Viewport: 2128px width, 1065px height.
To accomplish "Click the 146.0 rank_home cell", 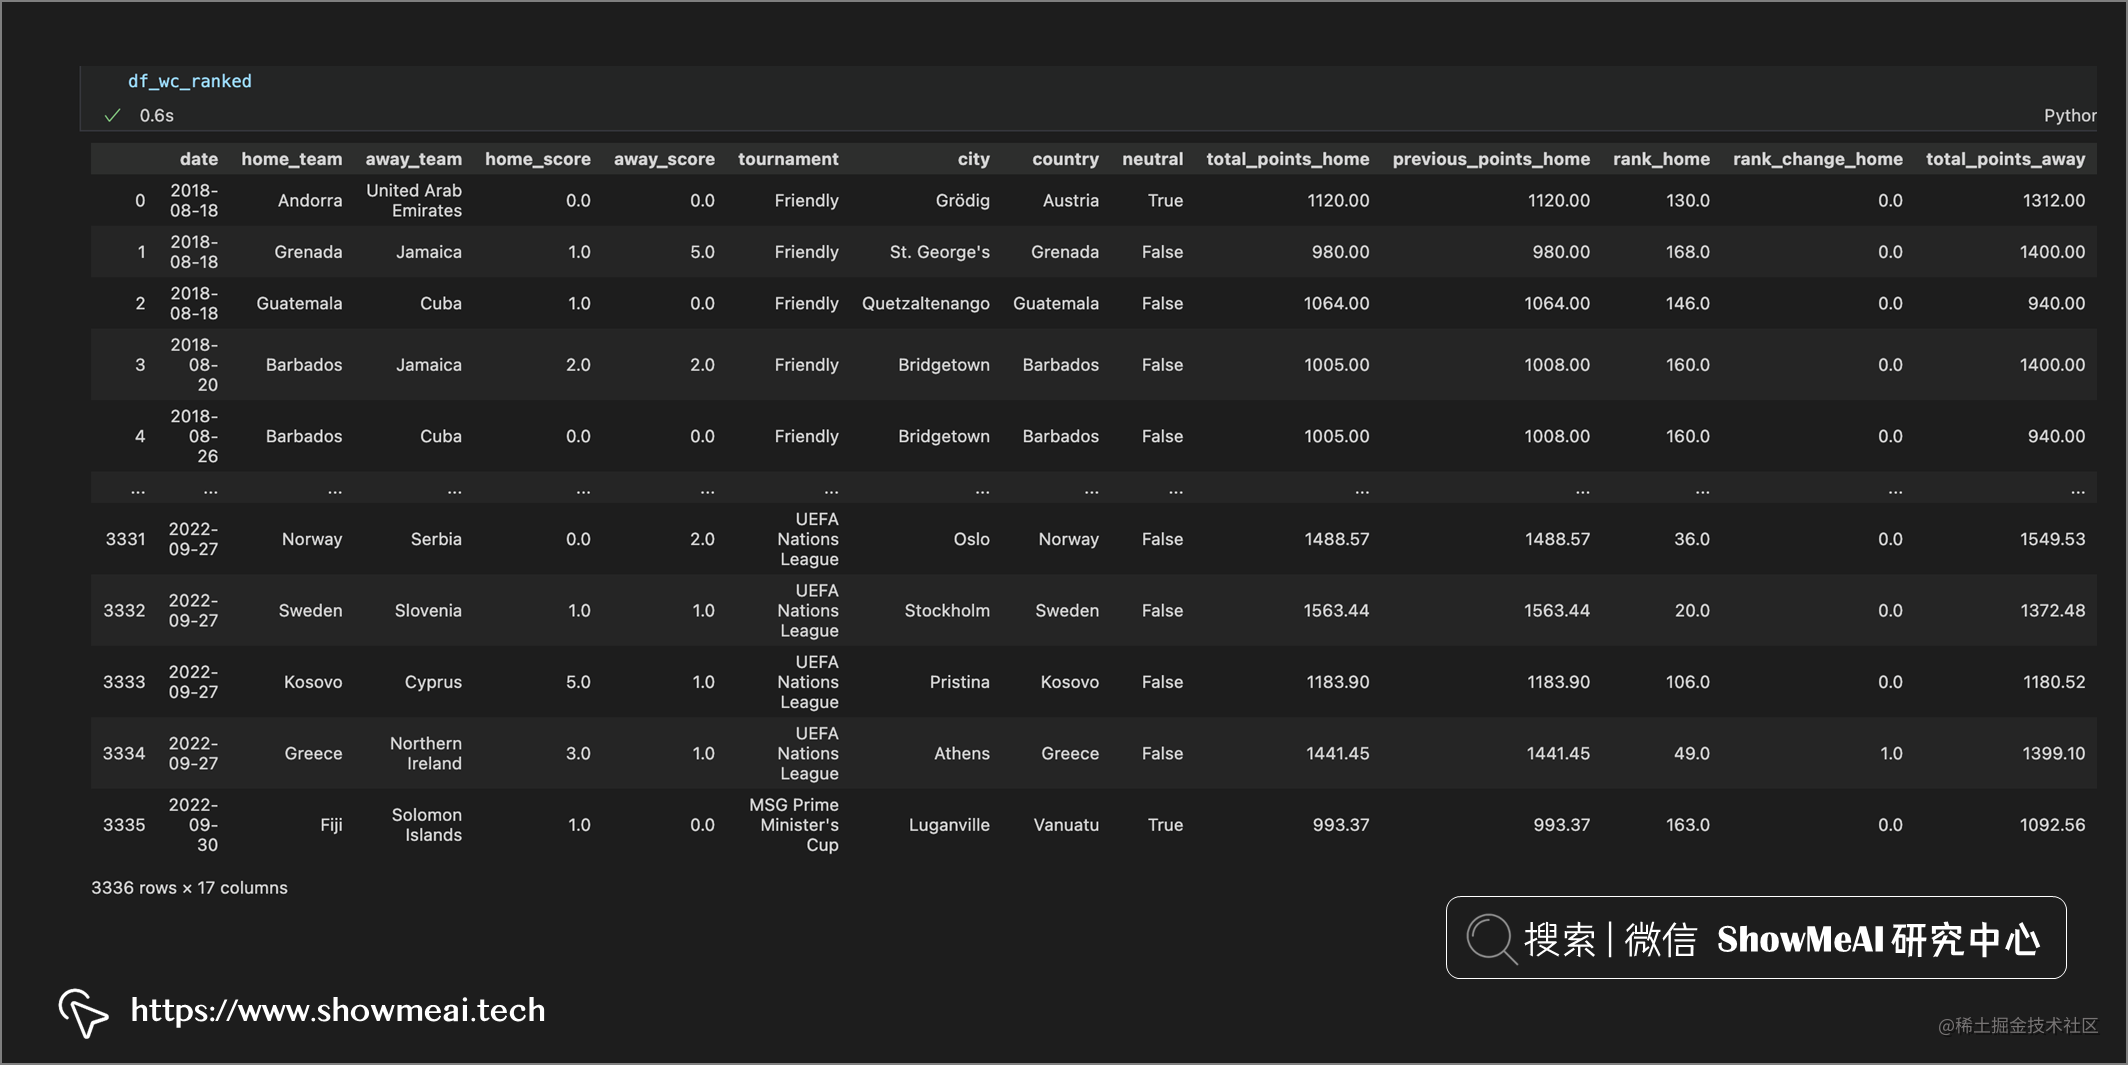I will click(1688, 303).
